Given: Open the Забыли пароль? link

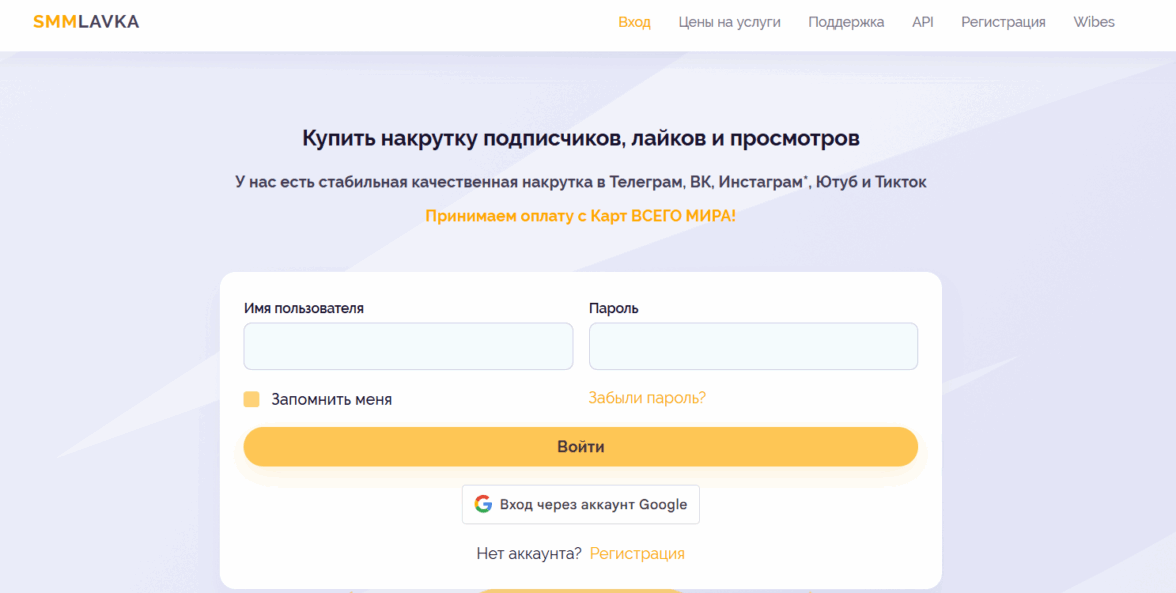Looking at the screenshot, I should pyautogui.click(x=647, y=398).
